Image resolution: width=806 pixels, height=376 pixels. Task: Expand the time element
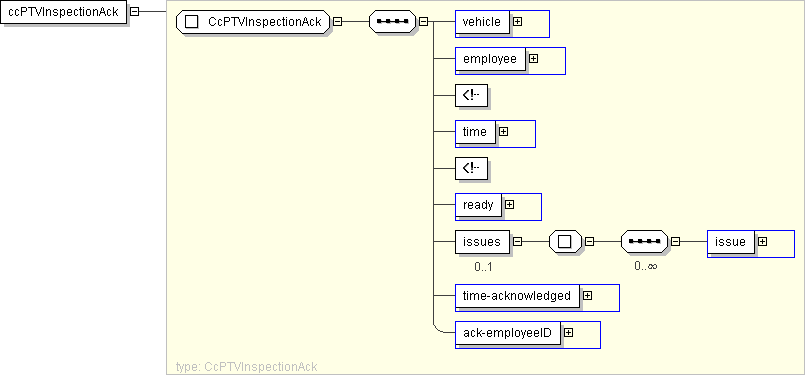[x=504, y=132]
